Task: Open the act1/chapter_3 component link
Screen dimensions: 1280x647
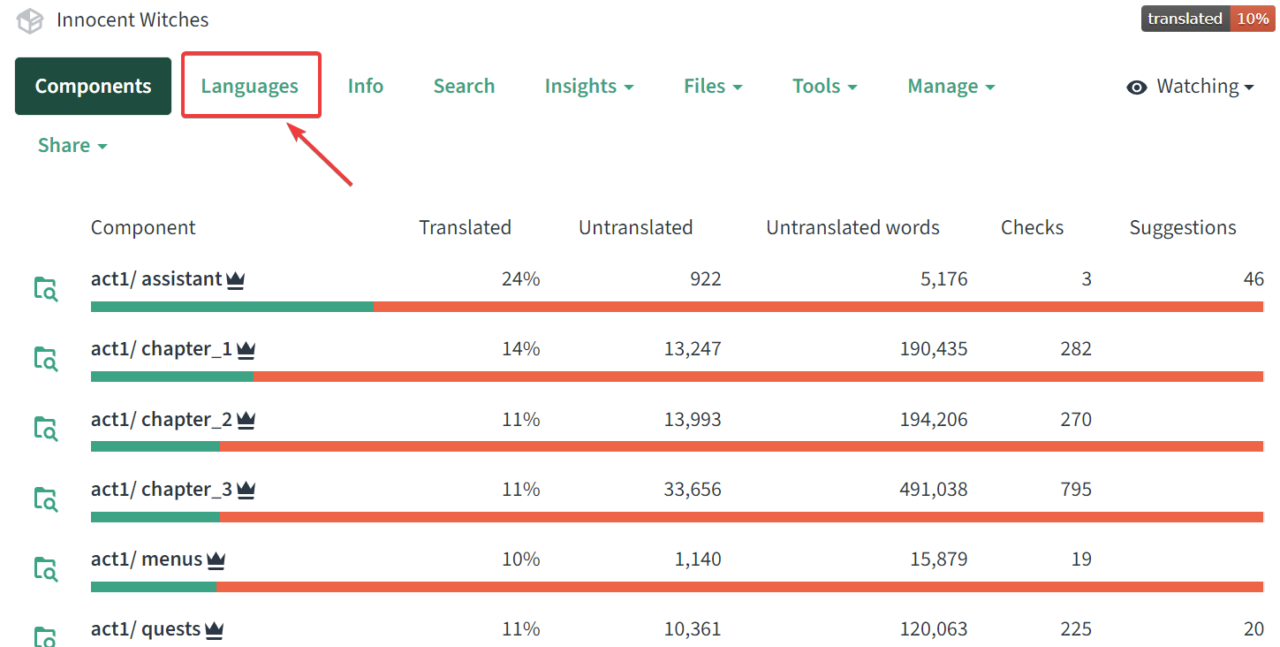Action: [x=161, y=489]
